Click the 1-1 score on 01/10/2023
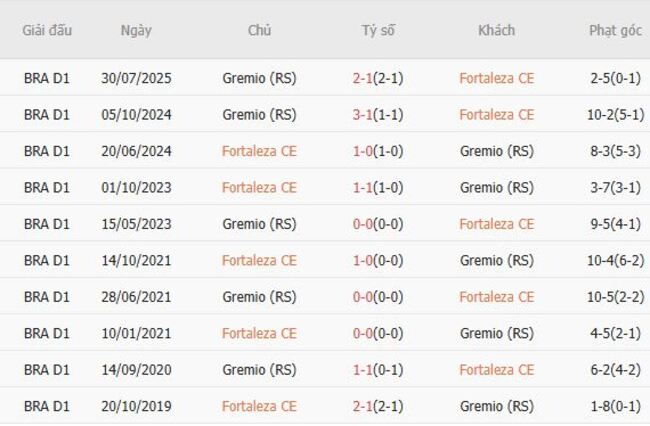Viewport: 650px width, 426px height. tap(364, 187)
